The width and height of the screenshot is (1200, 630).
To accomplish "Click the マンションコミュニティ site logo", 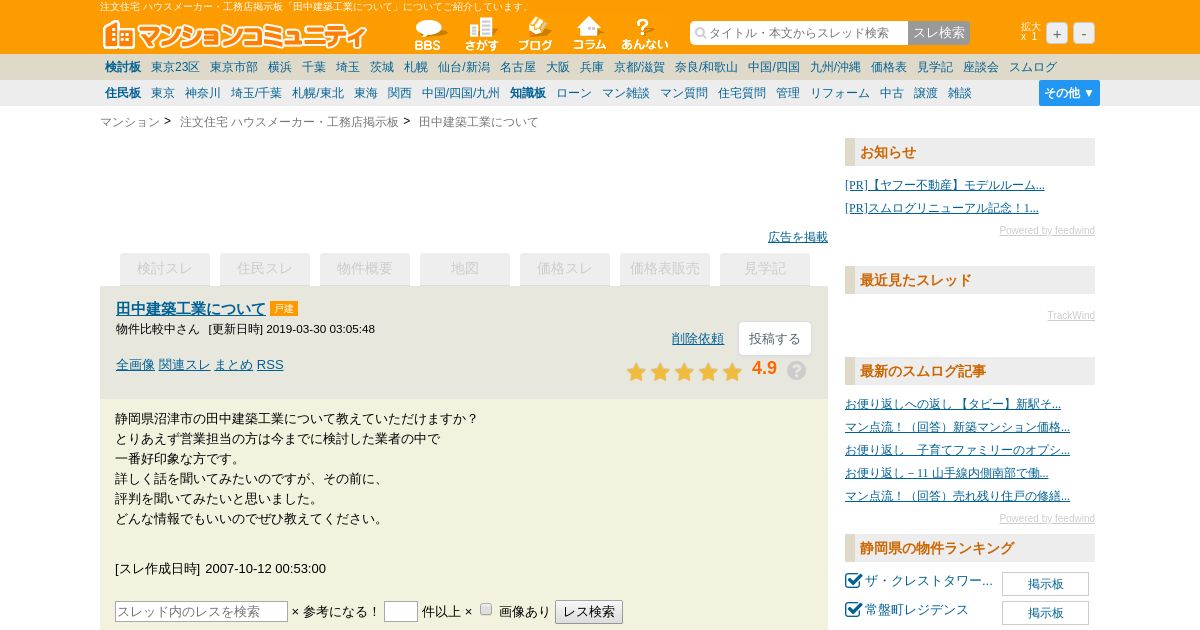I will pos(235,35).
